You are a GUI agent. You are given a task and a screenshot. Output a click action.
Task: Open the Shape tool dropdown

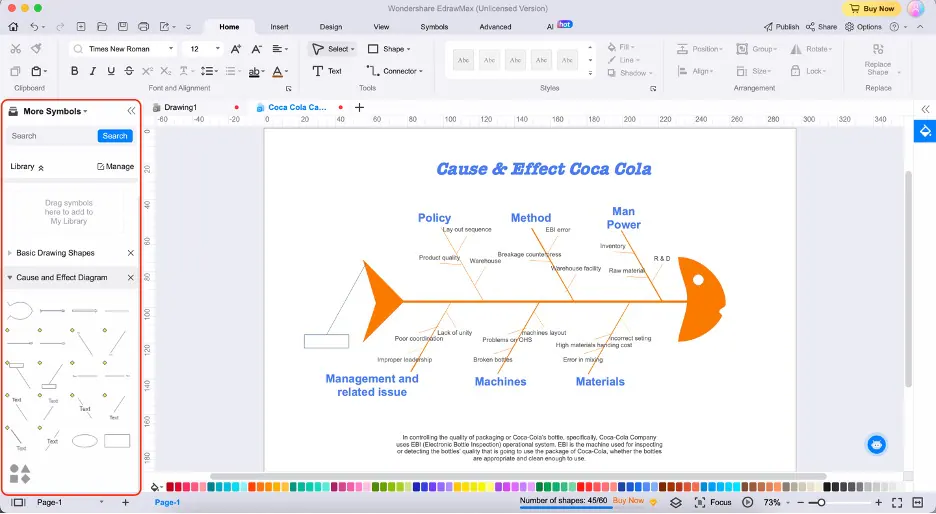pyautogui.click(x=389, y=49)
